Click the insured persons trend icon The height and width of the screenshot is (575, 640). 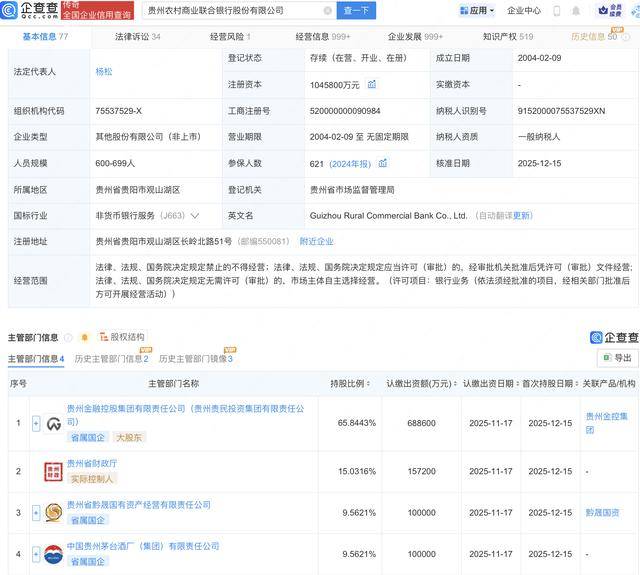(x=382, y=163)
